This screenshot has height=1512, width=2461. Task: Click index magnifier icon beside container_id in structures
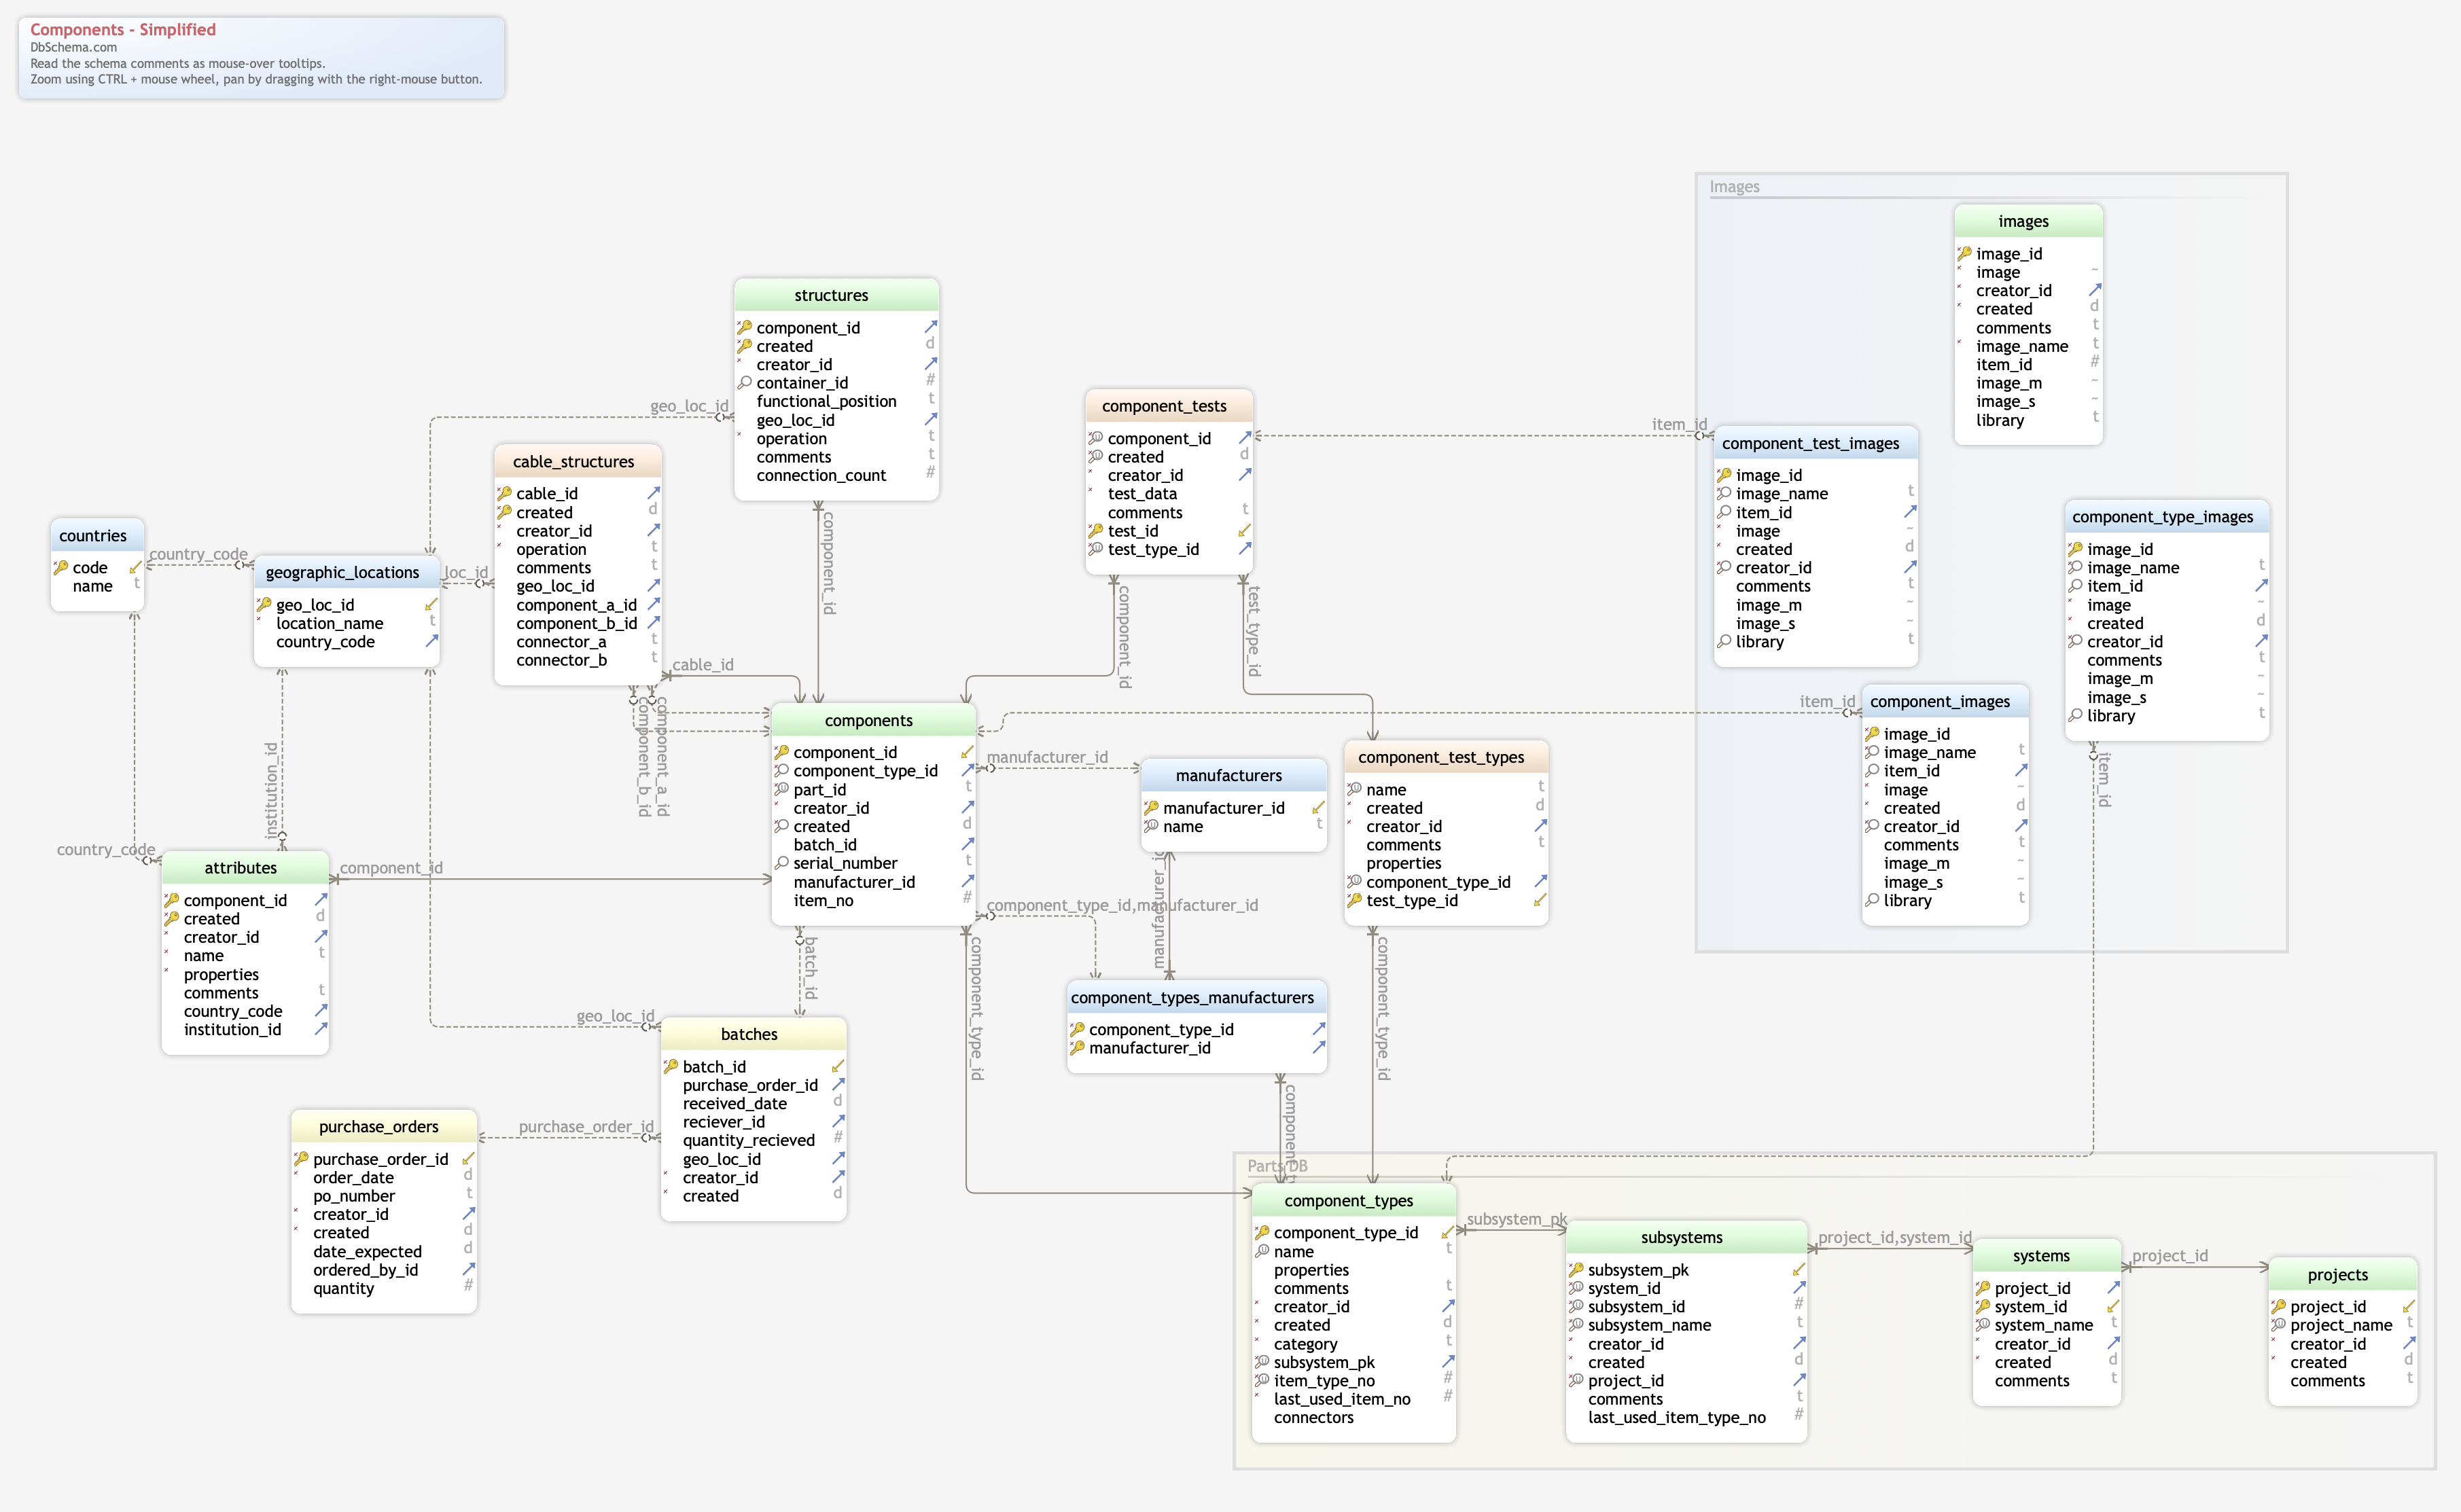(744, 382)
